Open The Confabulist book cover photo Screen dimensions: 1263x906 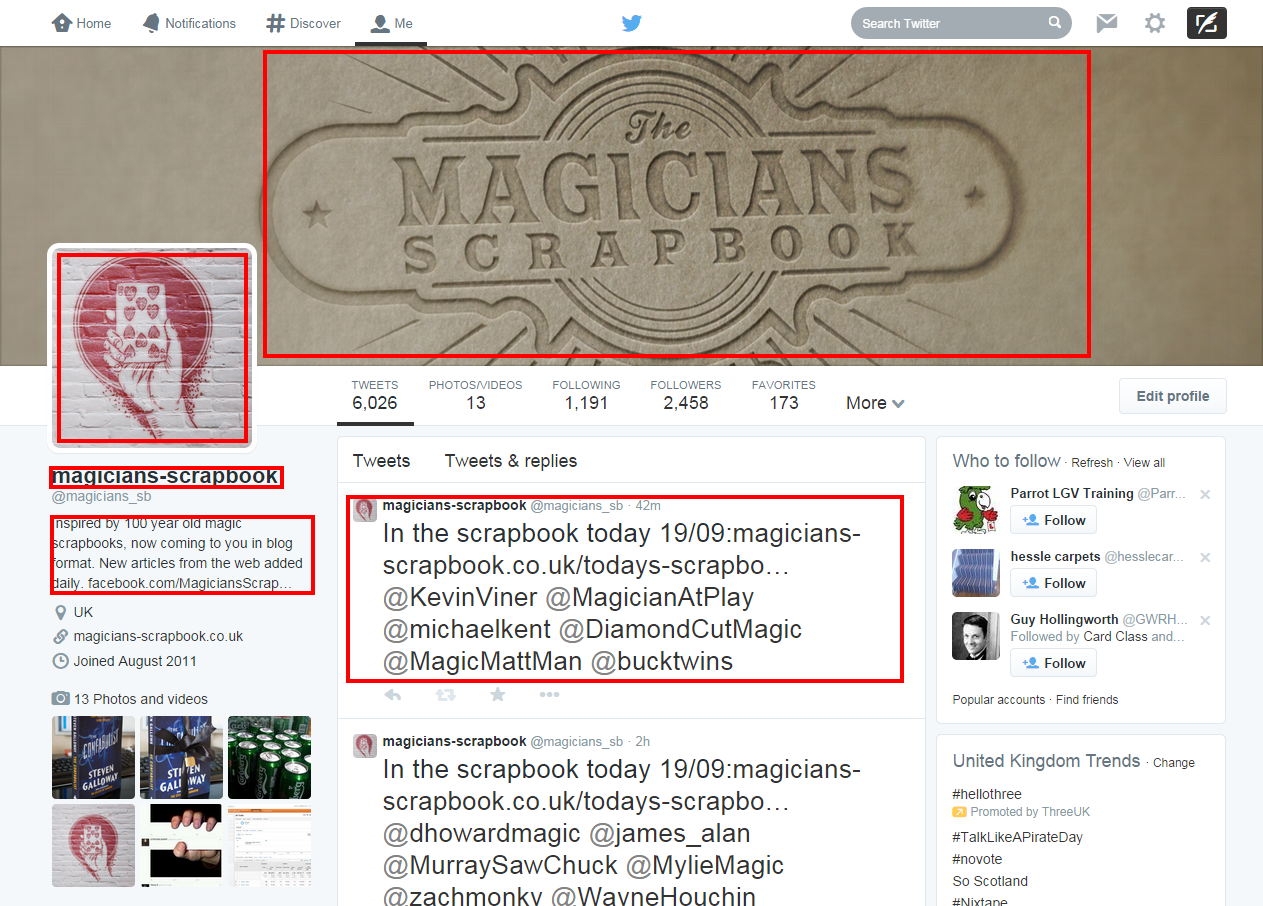pyautogui.click(x=93, y=756)
